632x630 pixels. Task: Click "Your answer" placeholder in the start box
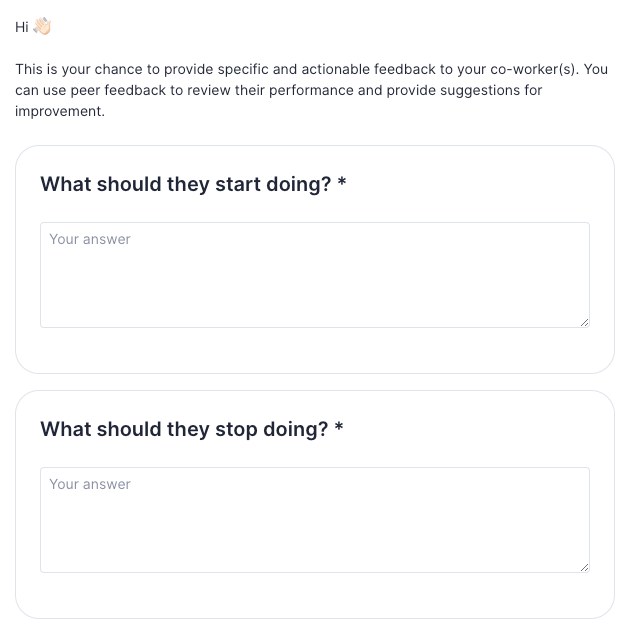(x=90, y=240)
